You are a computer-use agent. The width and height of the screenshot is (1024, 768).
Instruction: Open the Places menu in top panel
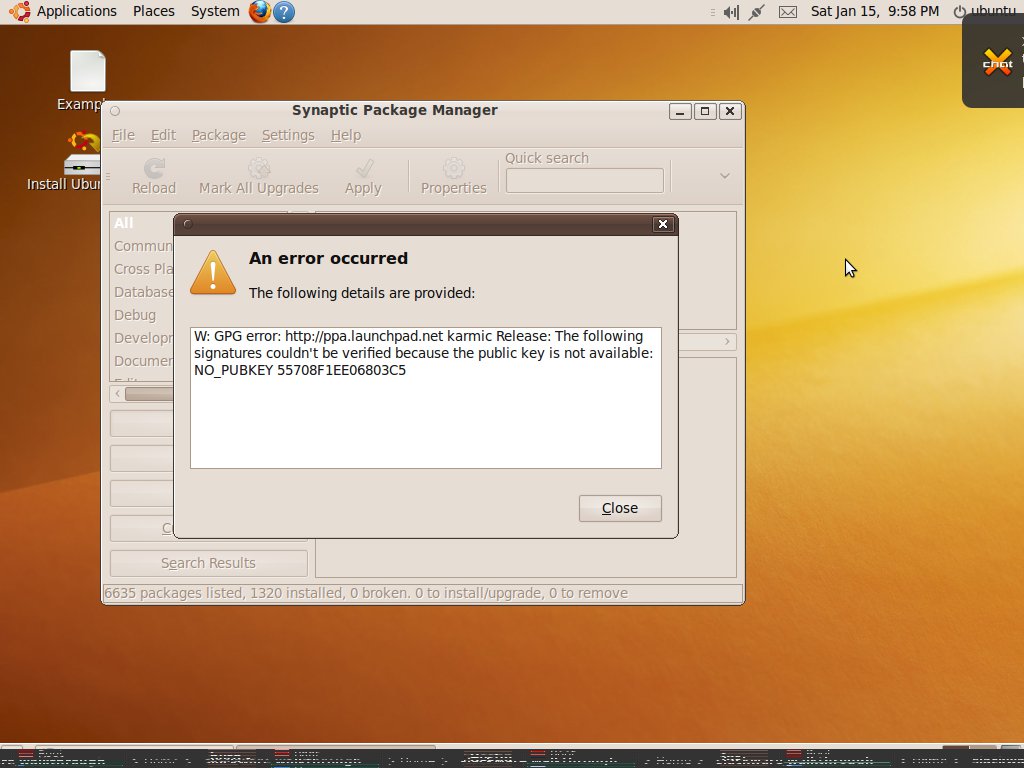pyautogui.click(x=153, y=11)
